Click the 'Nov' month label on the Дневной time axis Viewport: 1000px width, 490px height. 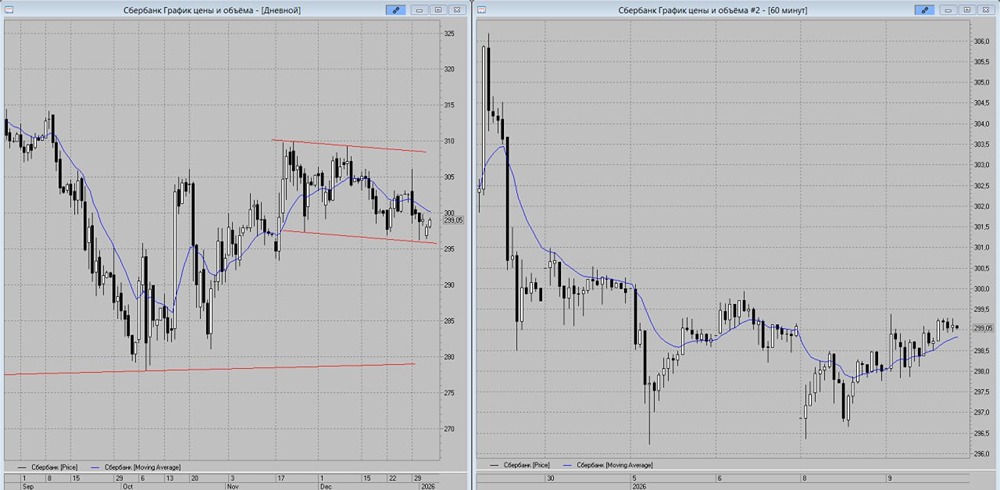tap(232, 486)
